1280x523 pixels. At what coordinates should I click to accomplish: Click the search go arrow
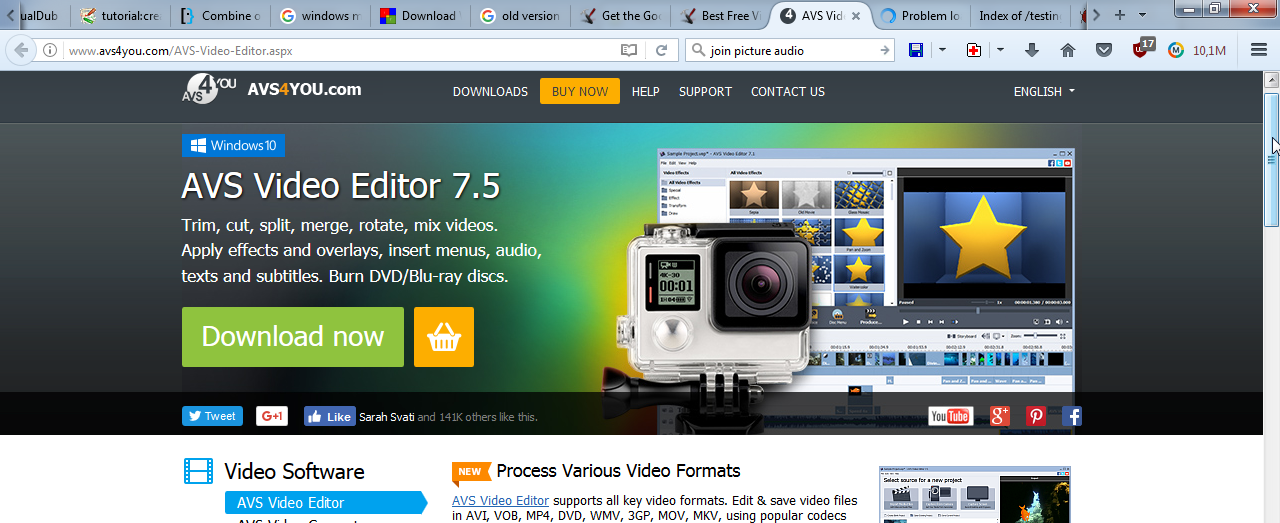click(x=884, y=50)
